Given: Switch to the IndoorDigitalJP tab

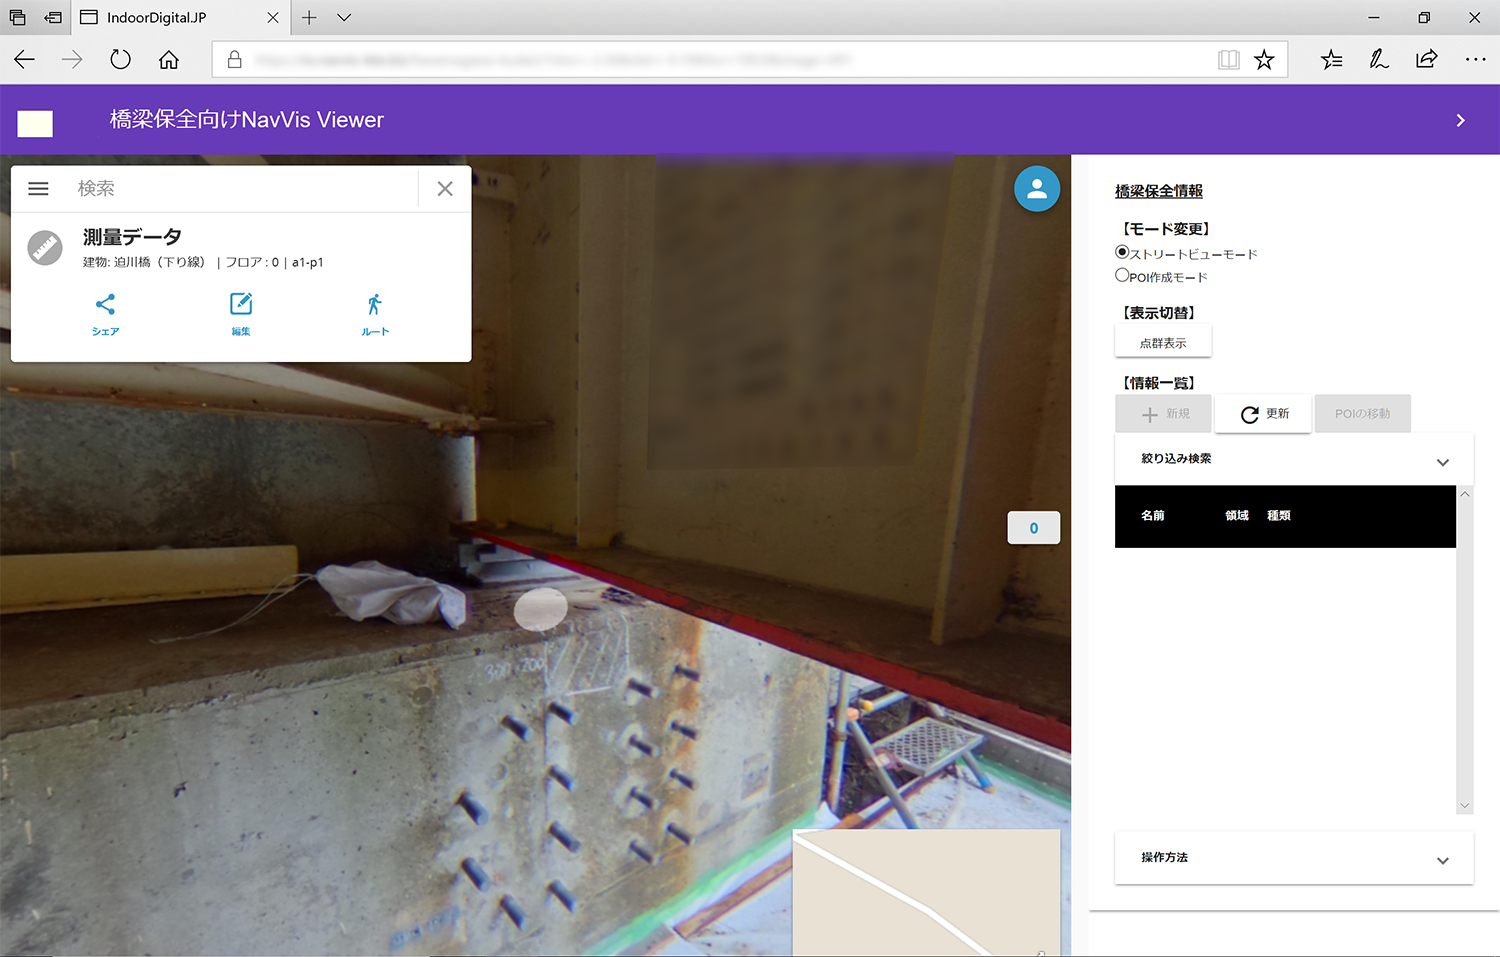Looking at the screenshot, I should coord(170,18).
